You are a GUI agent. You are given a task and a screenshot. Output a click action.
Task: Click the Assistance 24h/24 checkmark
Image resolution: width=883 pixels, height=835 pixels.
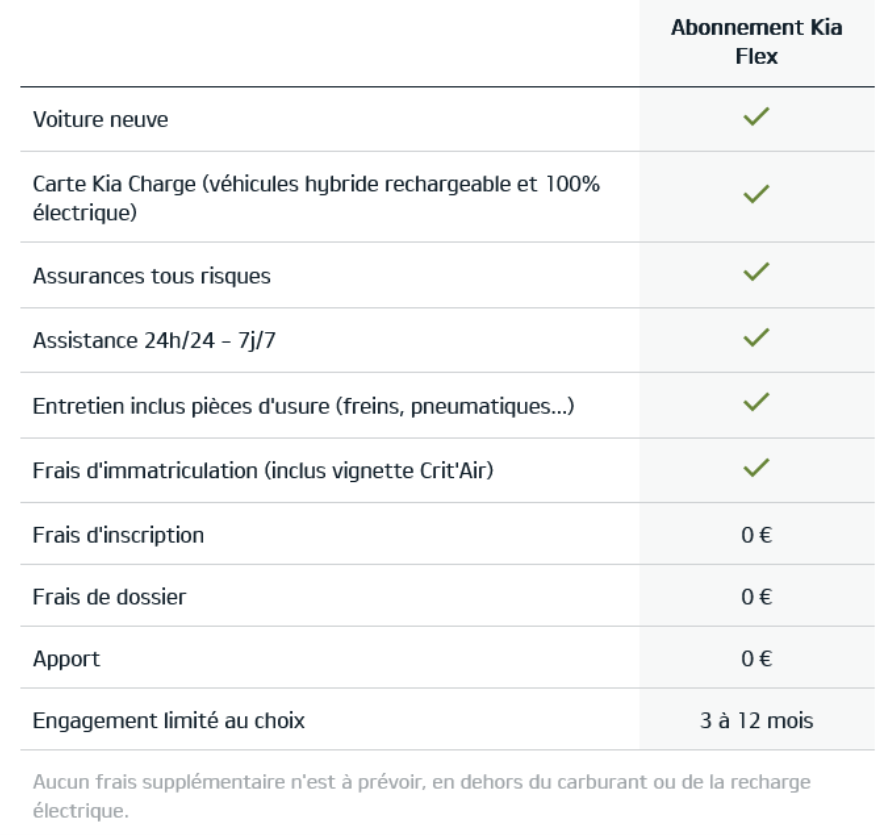[x=756, y=337]
